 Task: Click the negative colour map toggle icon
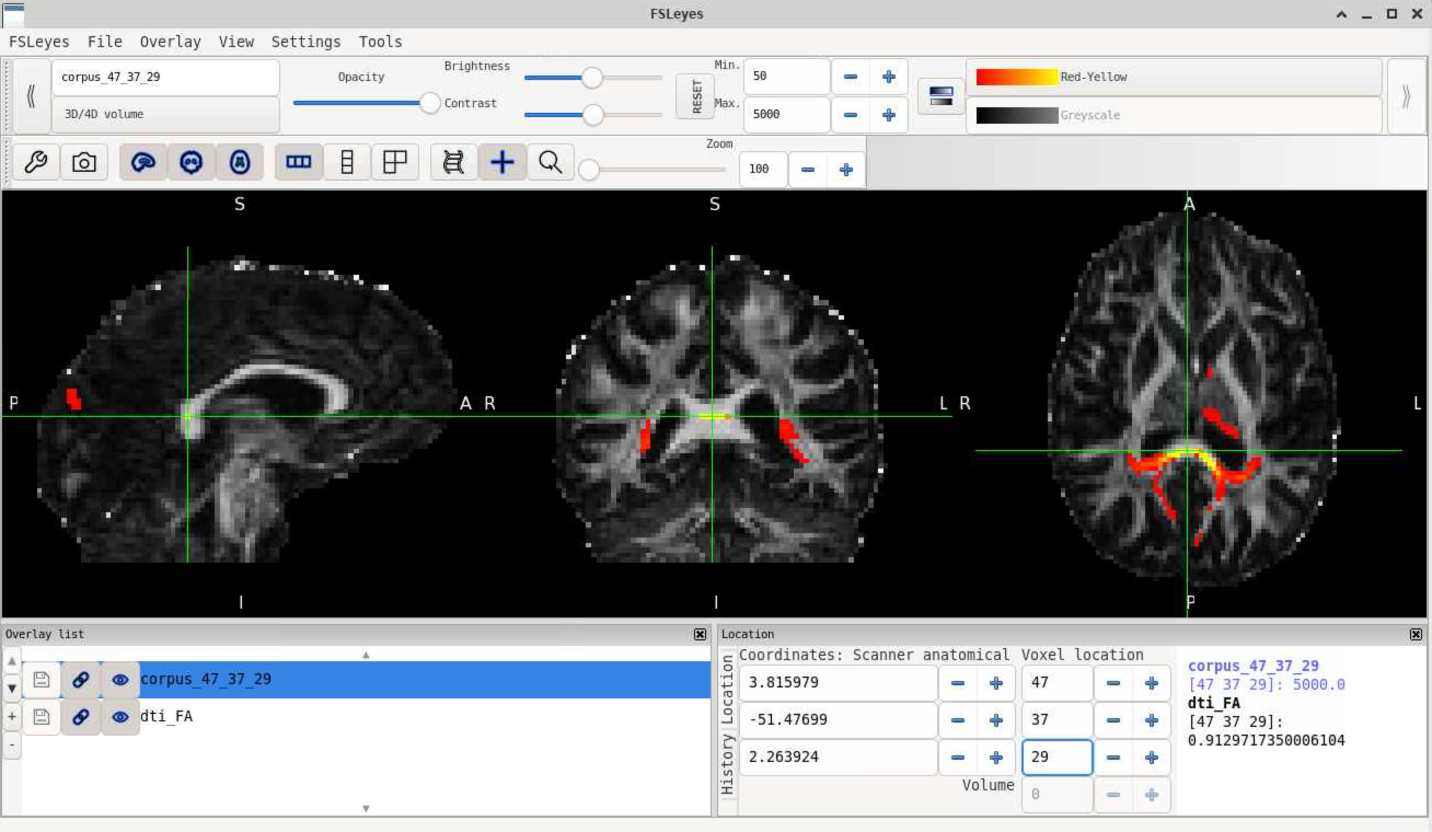(x=941, y=96)
